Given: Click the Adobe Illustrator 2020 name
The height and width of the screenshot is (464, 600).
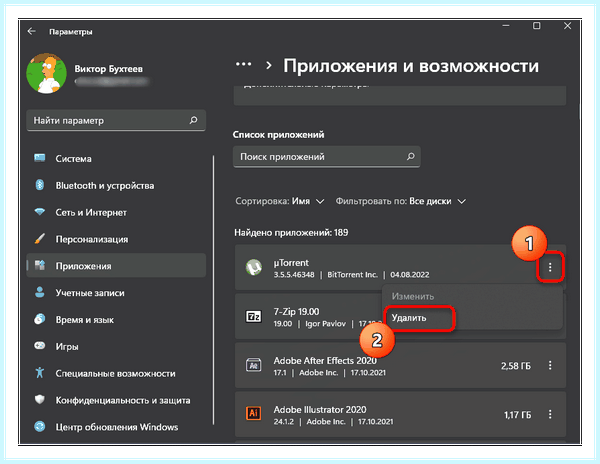Looking at the screenshot, I should point(320,409).
